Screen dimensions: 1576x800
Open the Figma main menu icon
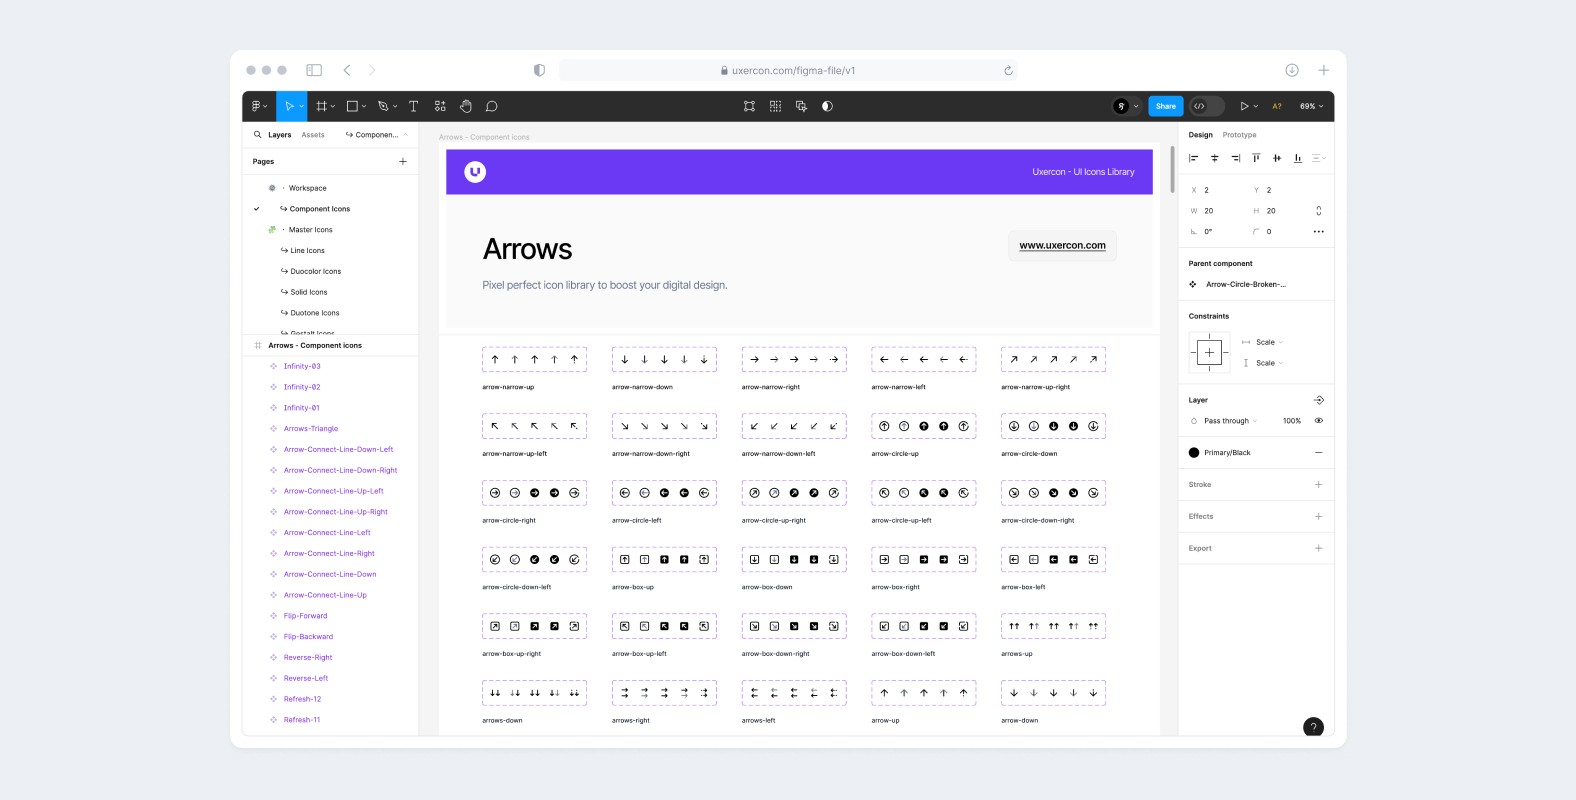pyautogui.click(x=256, y=106)
